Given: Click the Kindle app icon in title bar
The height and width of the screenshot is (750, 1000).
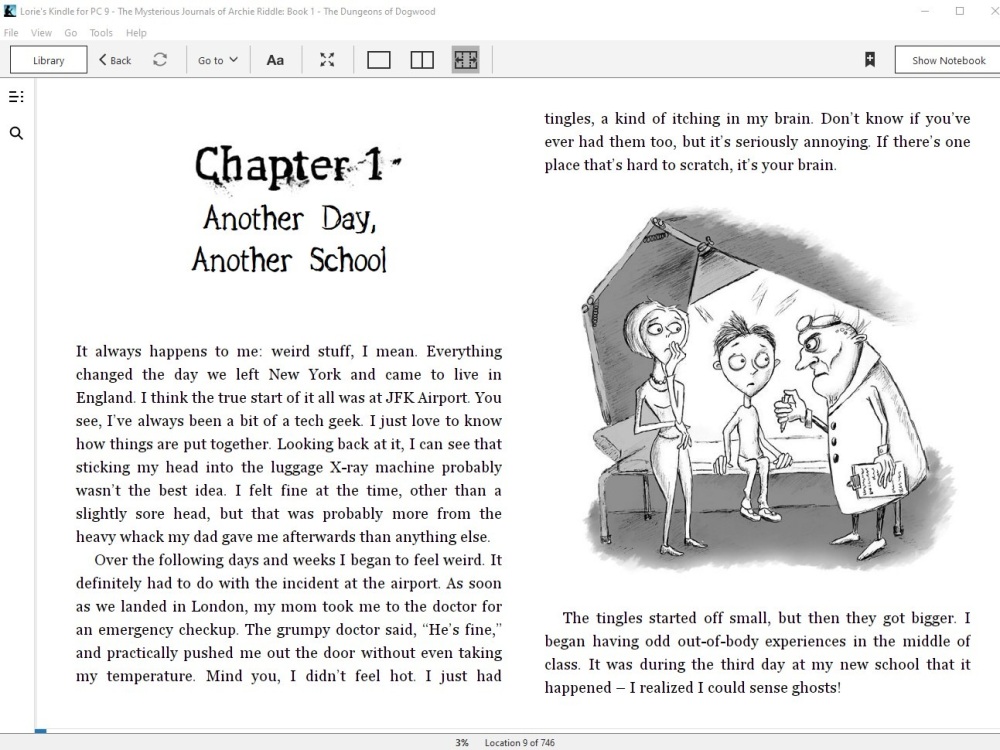Looking at the screenshot, I should tap(10, 11).
